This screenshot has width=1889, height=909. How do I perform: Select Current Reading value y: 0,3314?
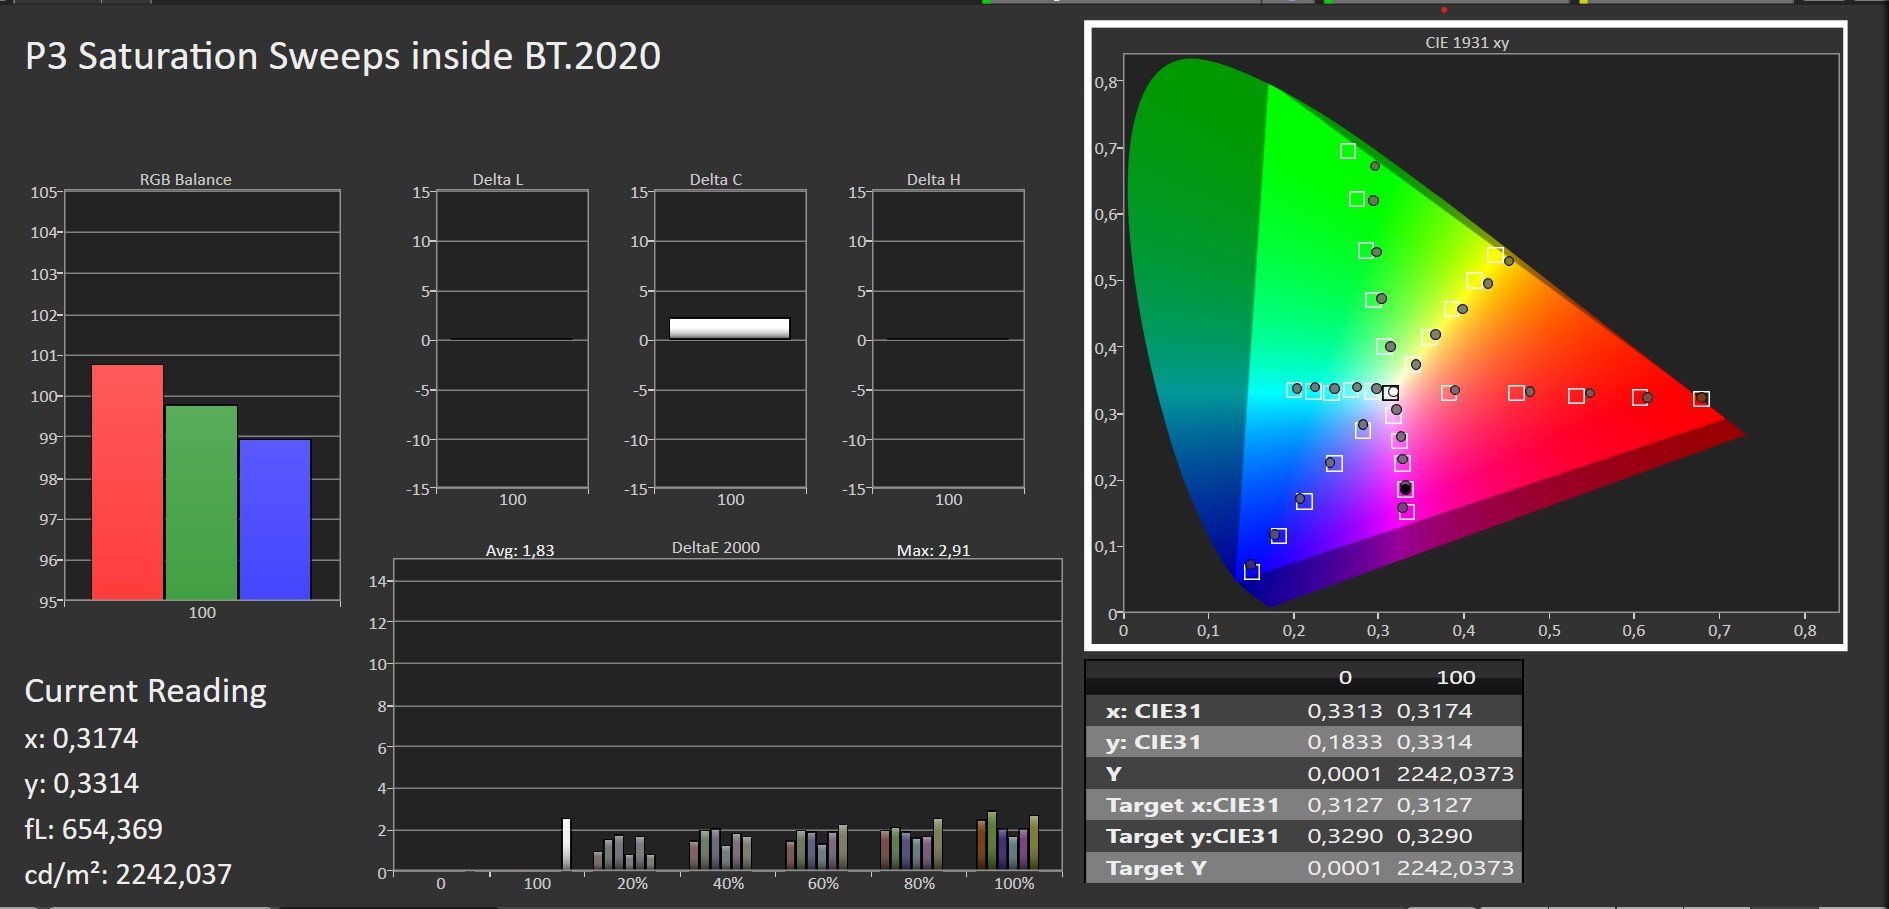pyautogui.click(x=81, y=784)
